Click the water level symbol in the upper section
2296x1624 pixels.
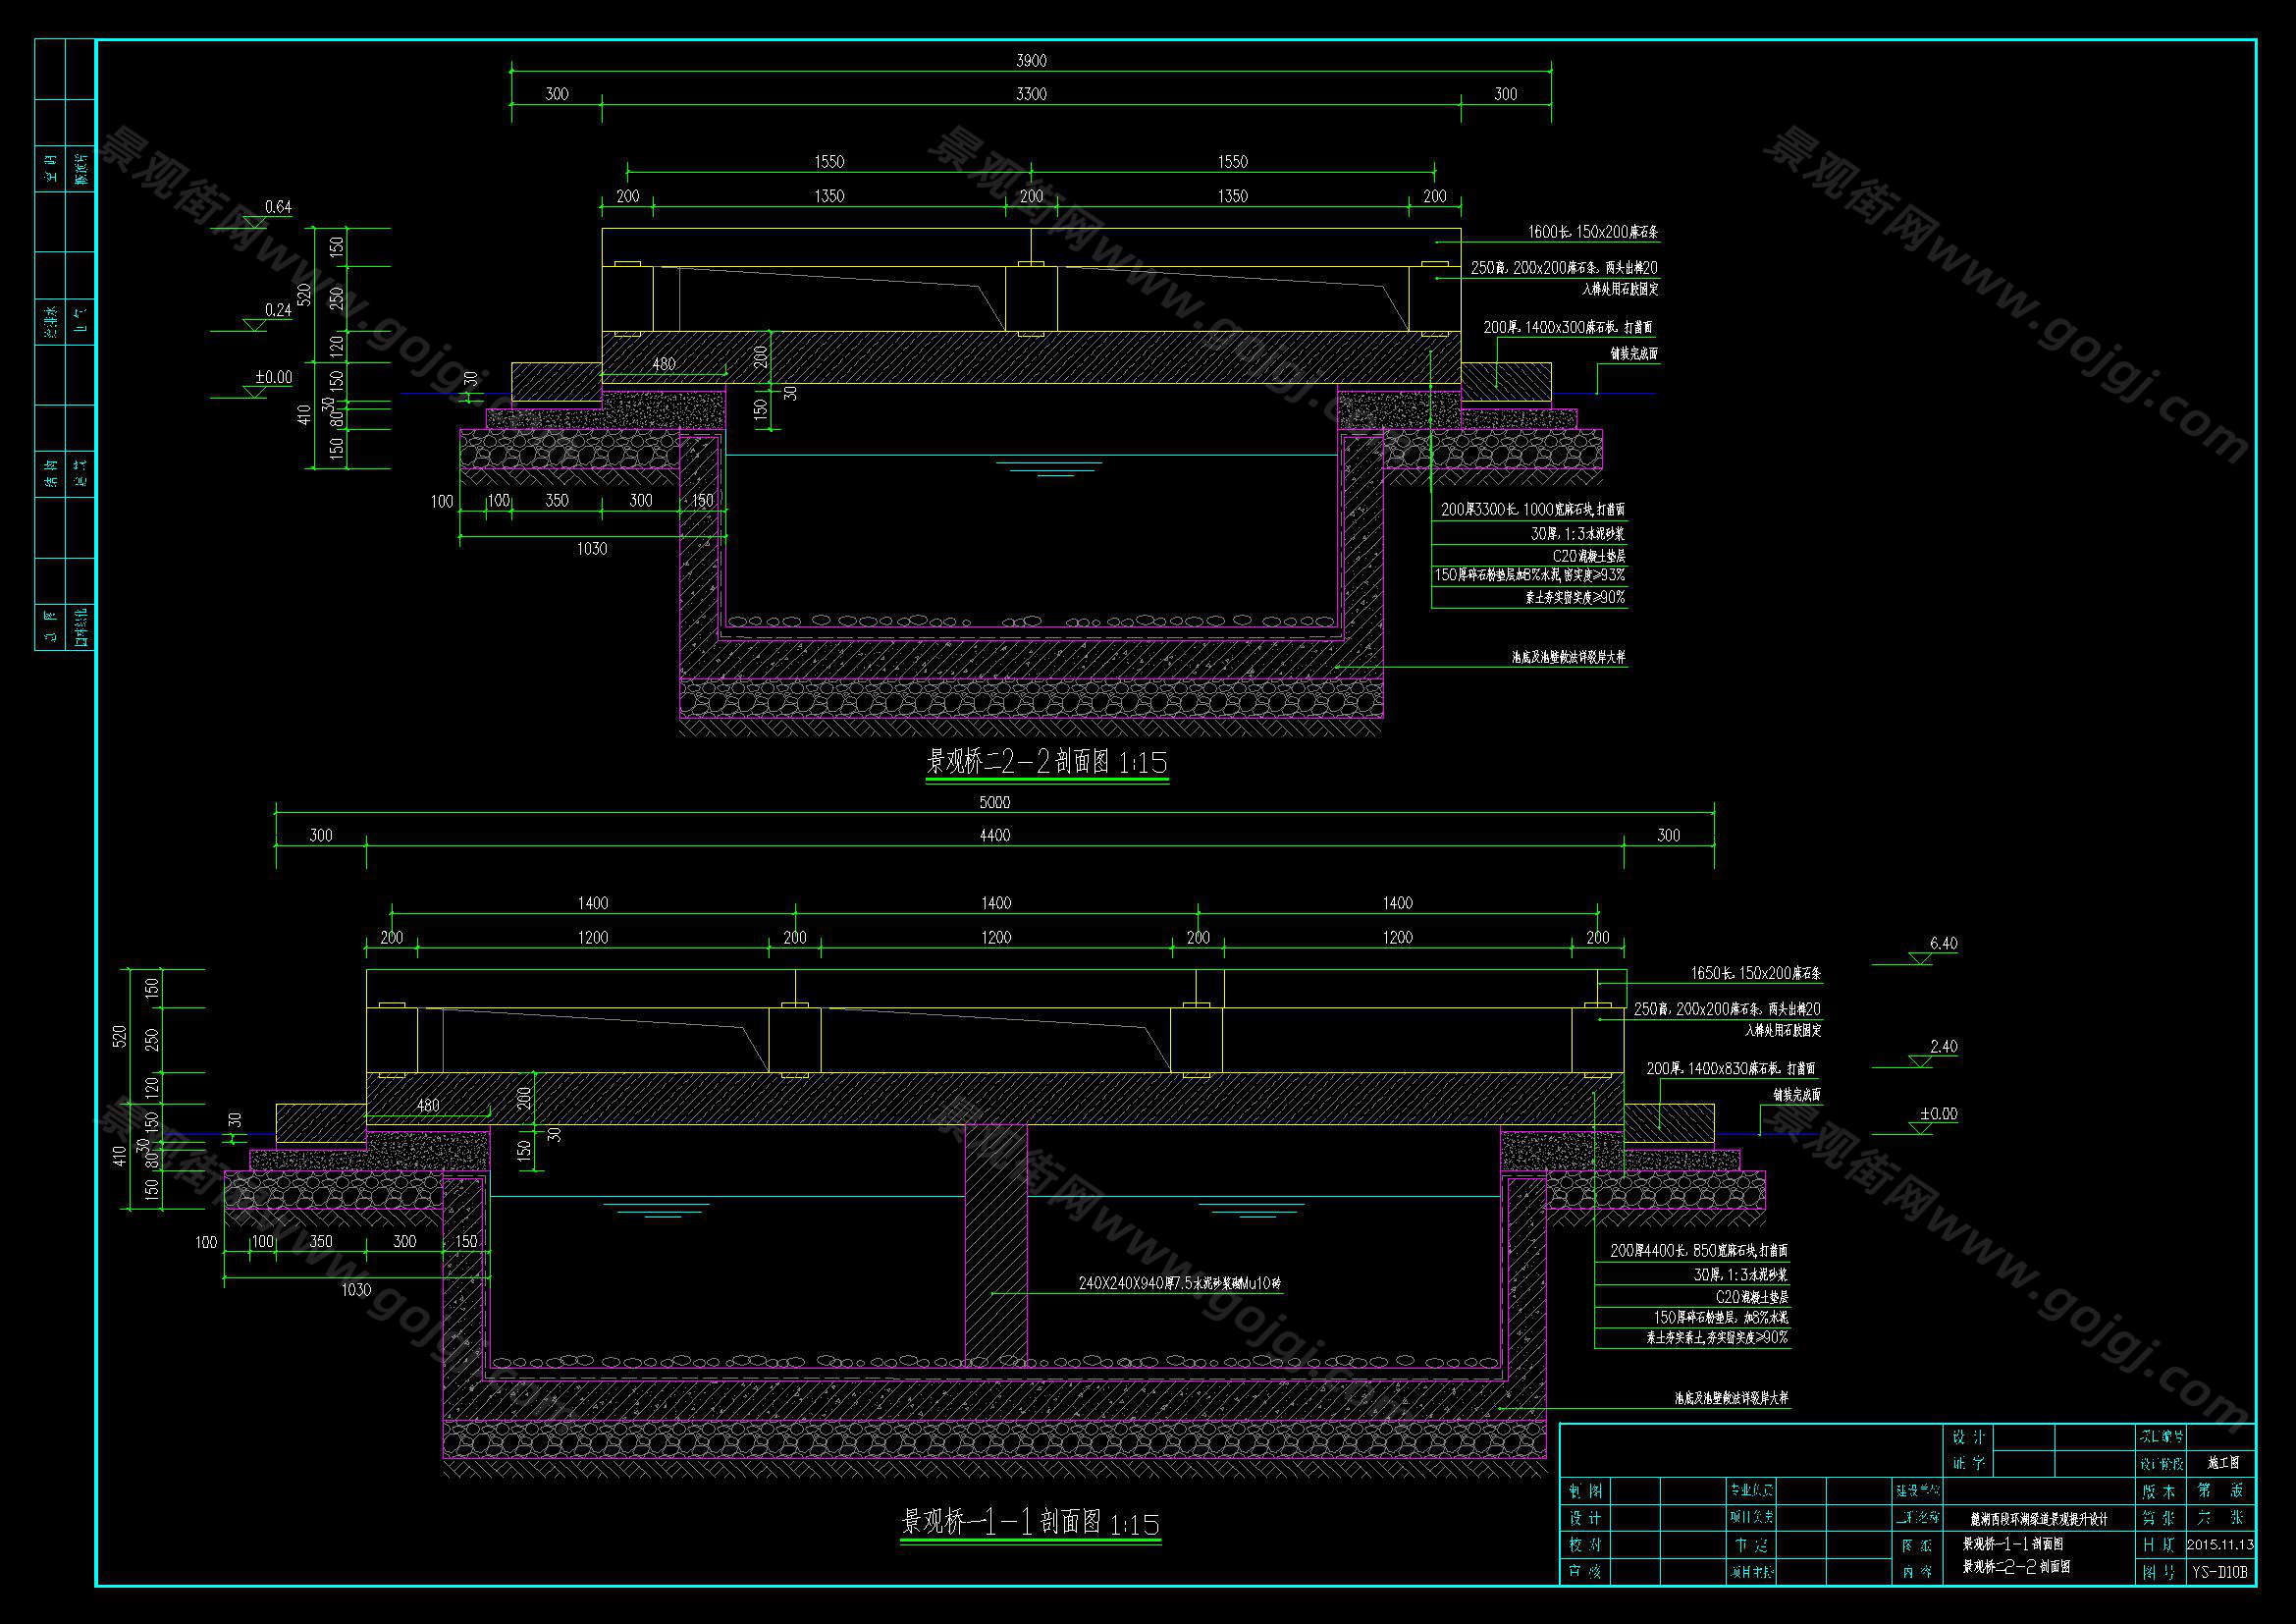pyautogui.click(x=1049, y=467)
